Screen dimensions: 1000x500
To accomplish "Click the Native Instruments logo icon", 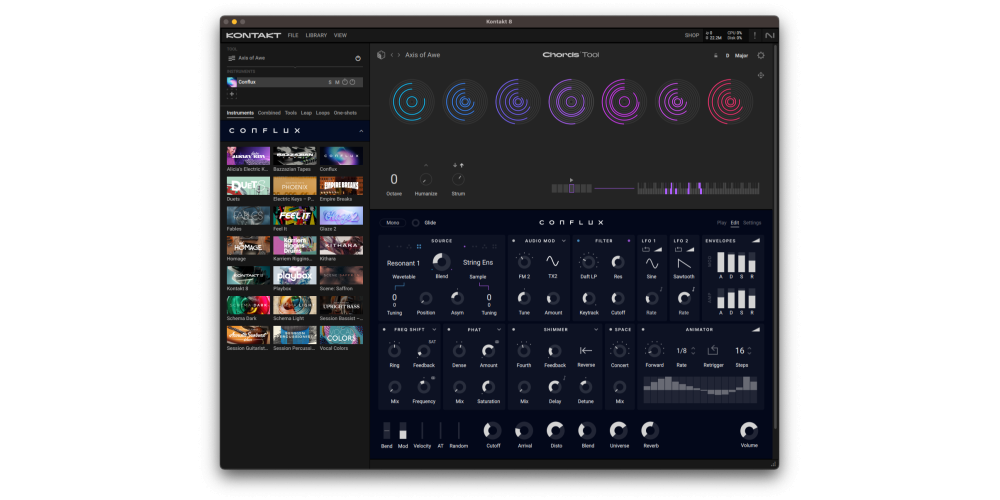I will coord(770,35).
